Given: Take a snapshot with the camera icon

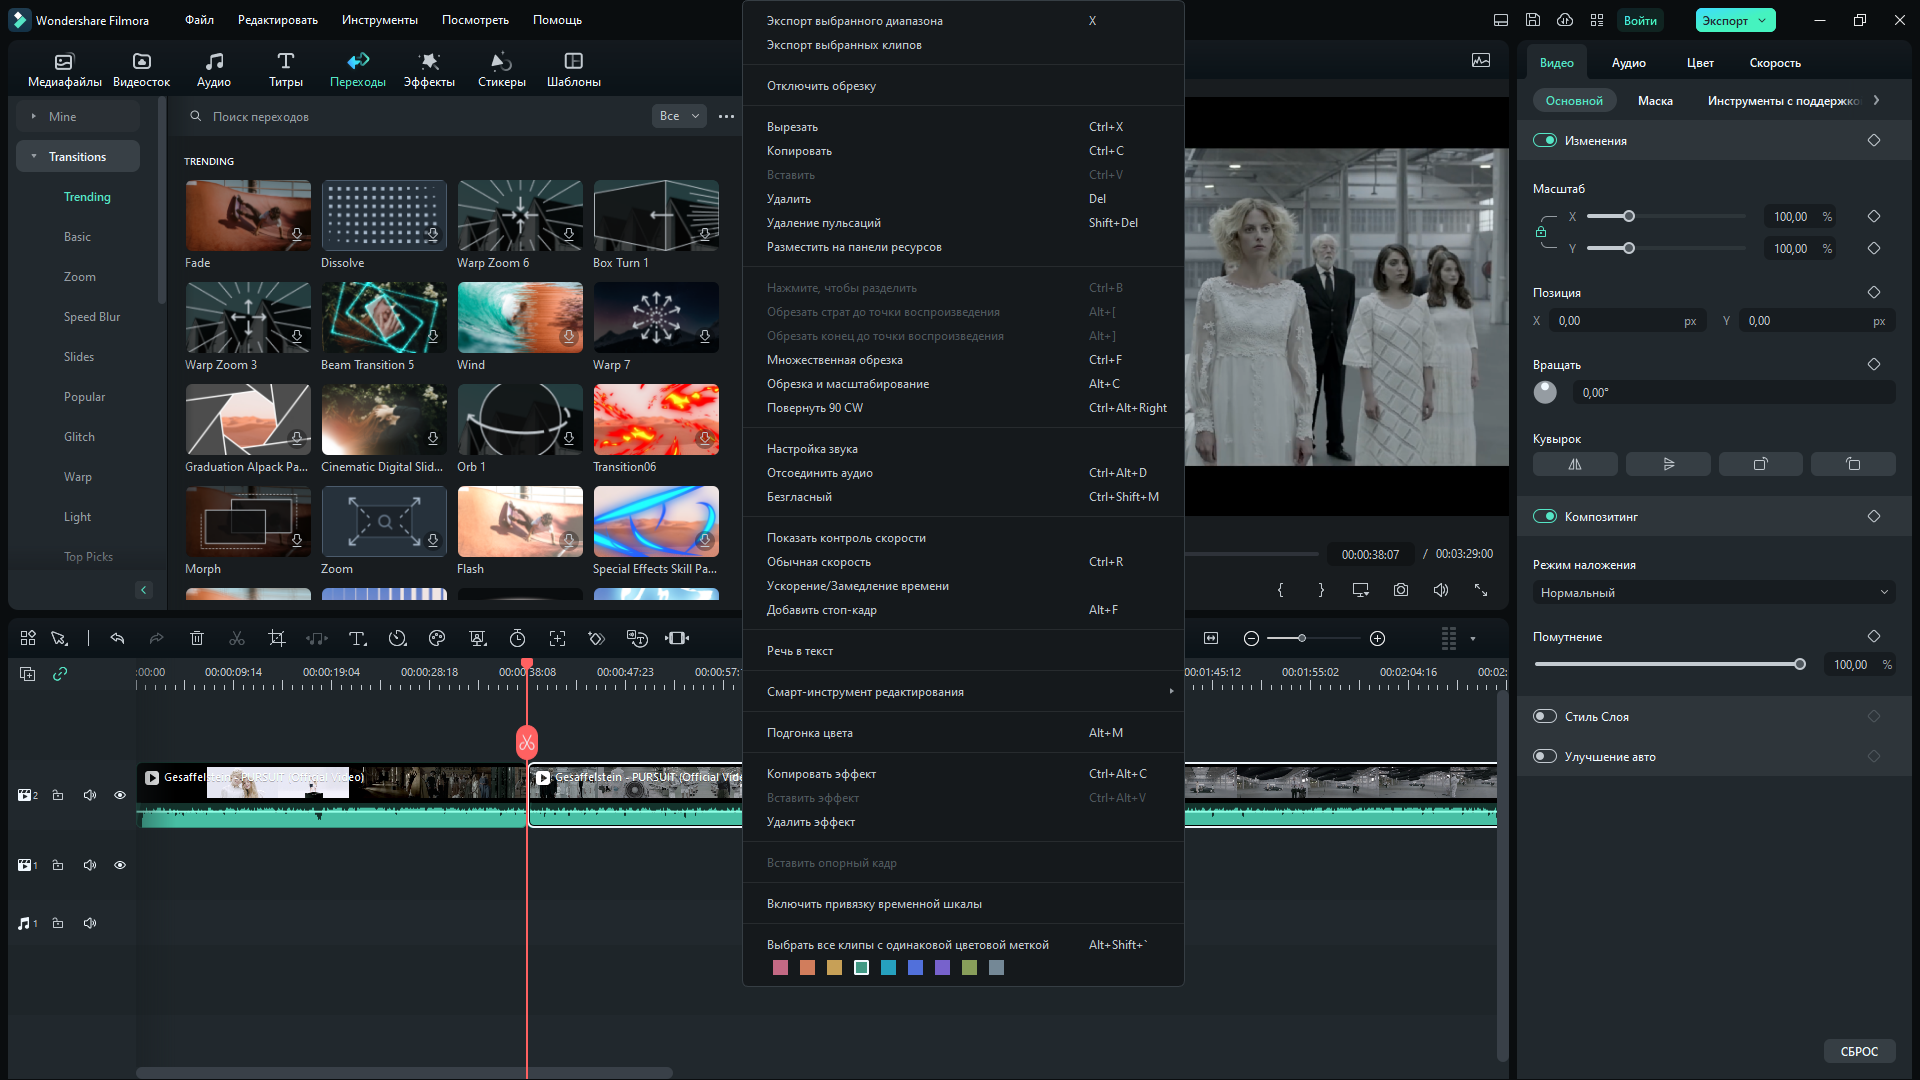Looking at the screenshot, I should click(1401, 590).
